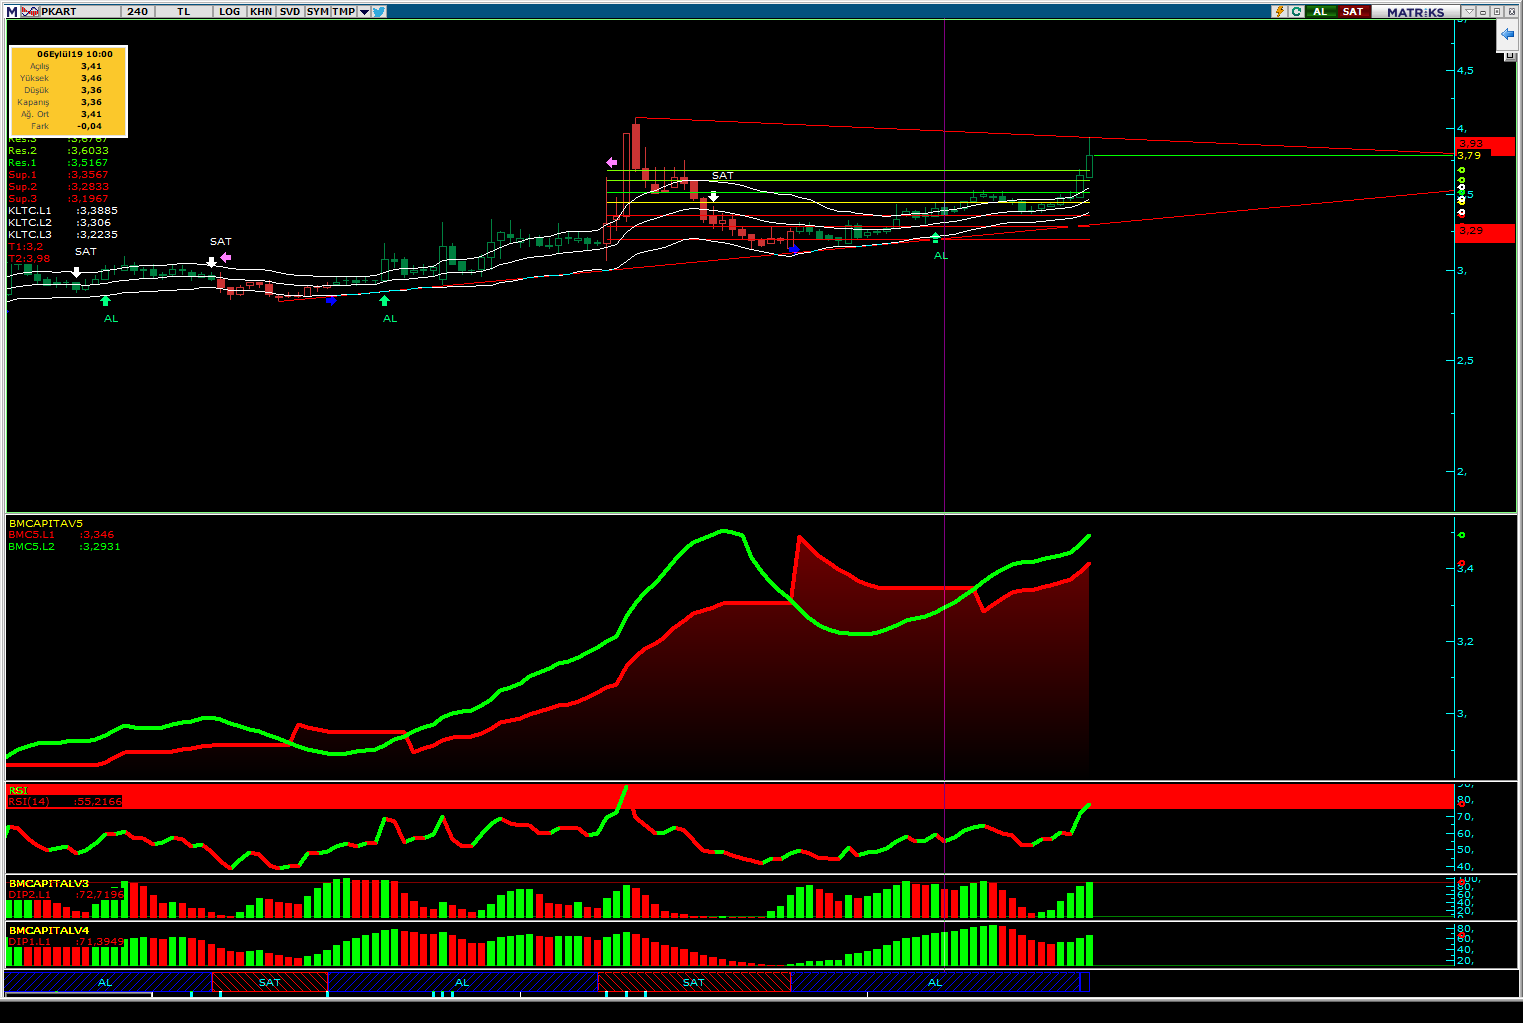Open the TMP templates menu
Screen dimensions: 1523x1023
[x=343, y=12]
